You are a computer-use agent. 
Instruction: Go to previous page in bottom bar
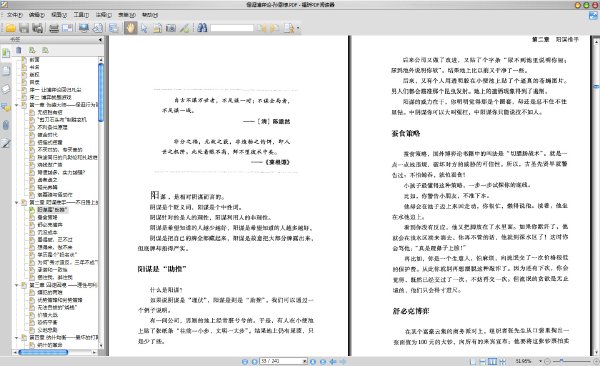(254, 361)
